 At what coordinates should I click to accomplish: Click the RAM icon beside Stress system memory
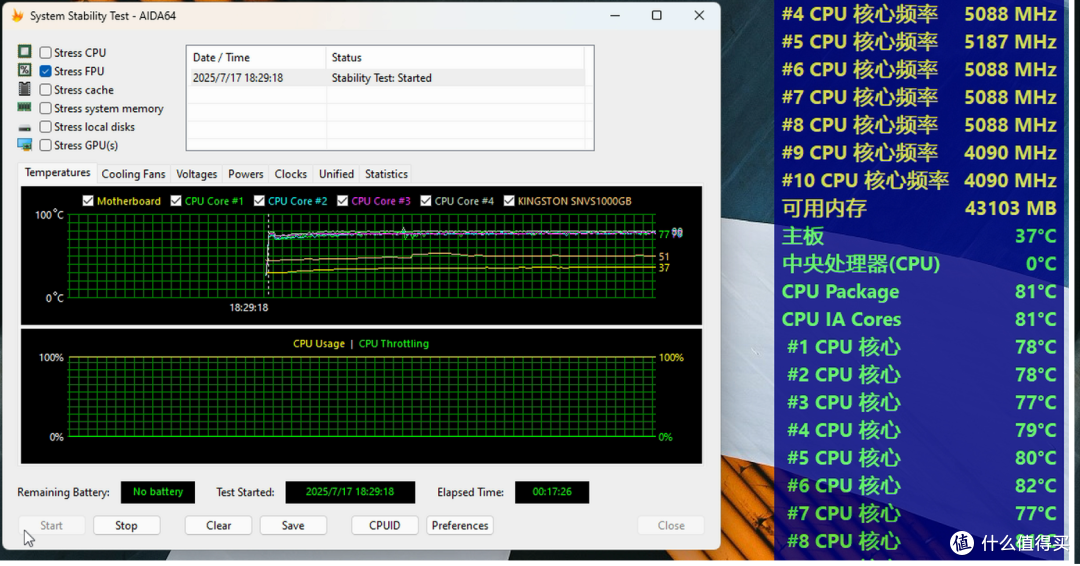click(x=24, y=108)
